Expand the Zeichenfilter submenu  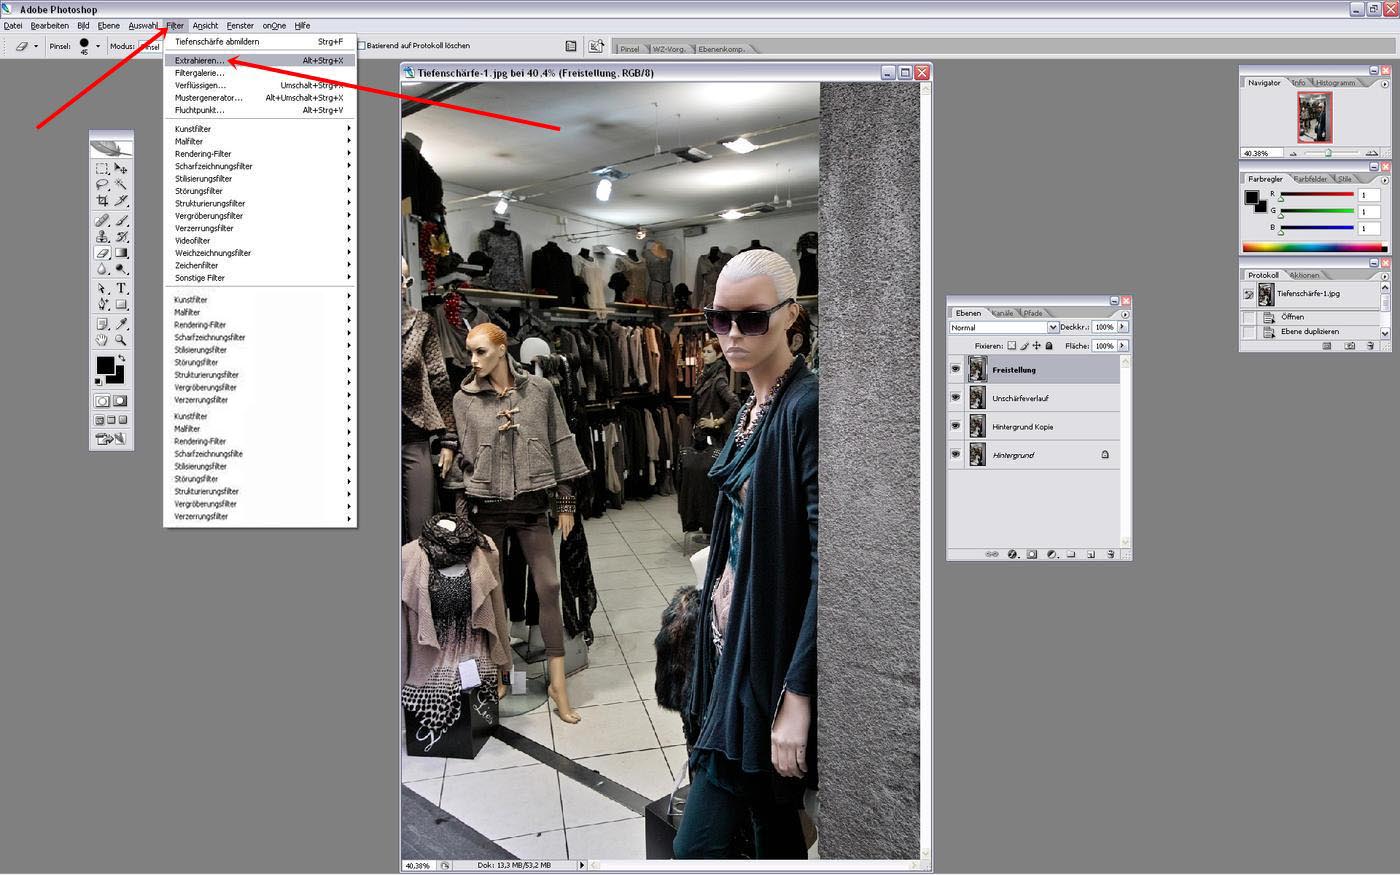pyautogui.click(x=261, y=265)
